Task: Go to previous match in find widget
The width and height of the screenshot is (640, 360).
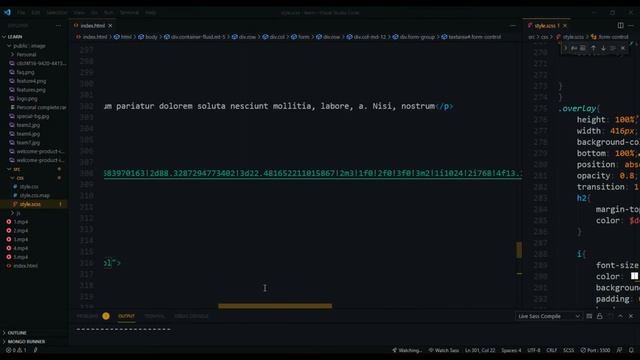Action: coord(593,48)
